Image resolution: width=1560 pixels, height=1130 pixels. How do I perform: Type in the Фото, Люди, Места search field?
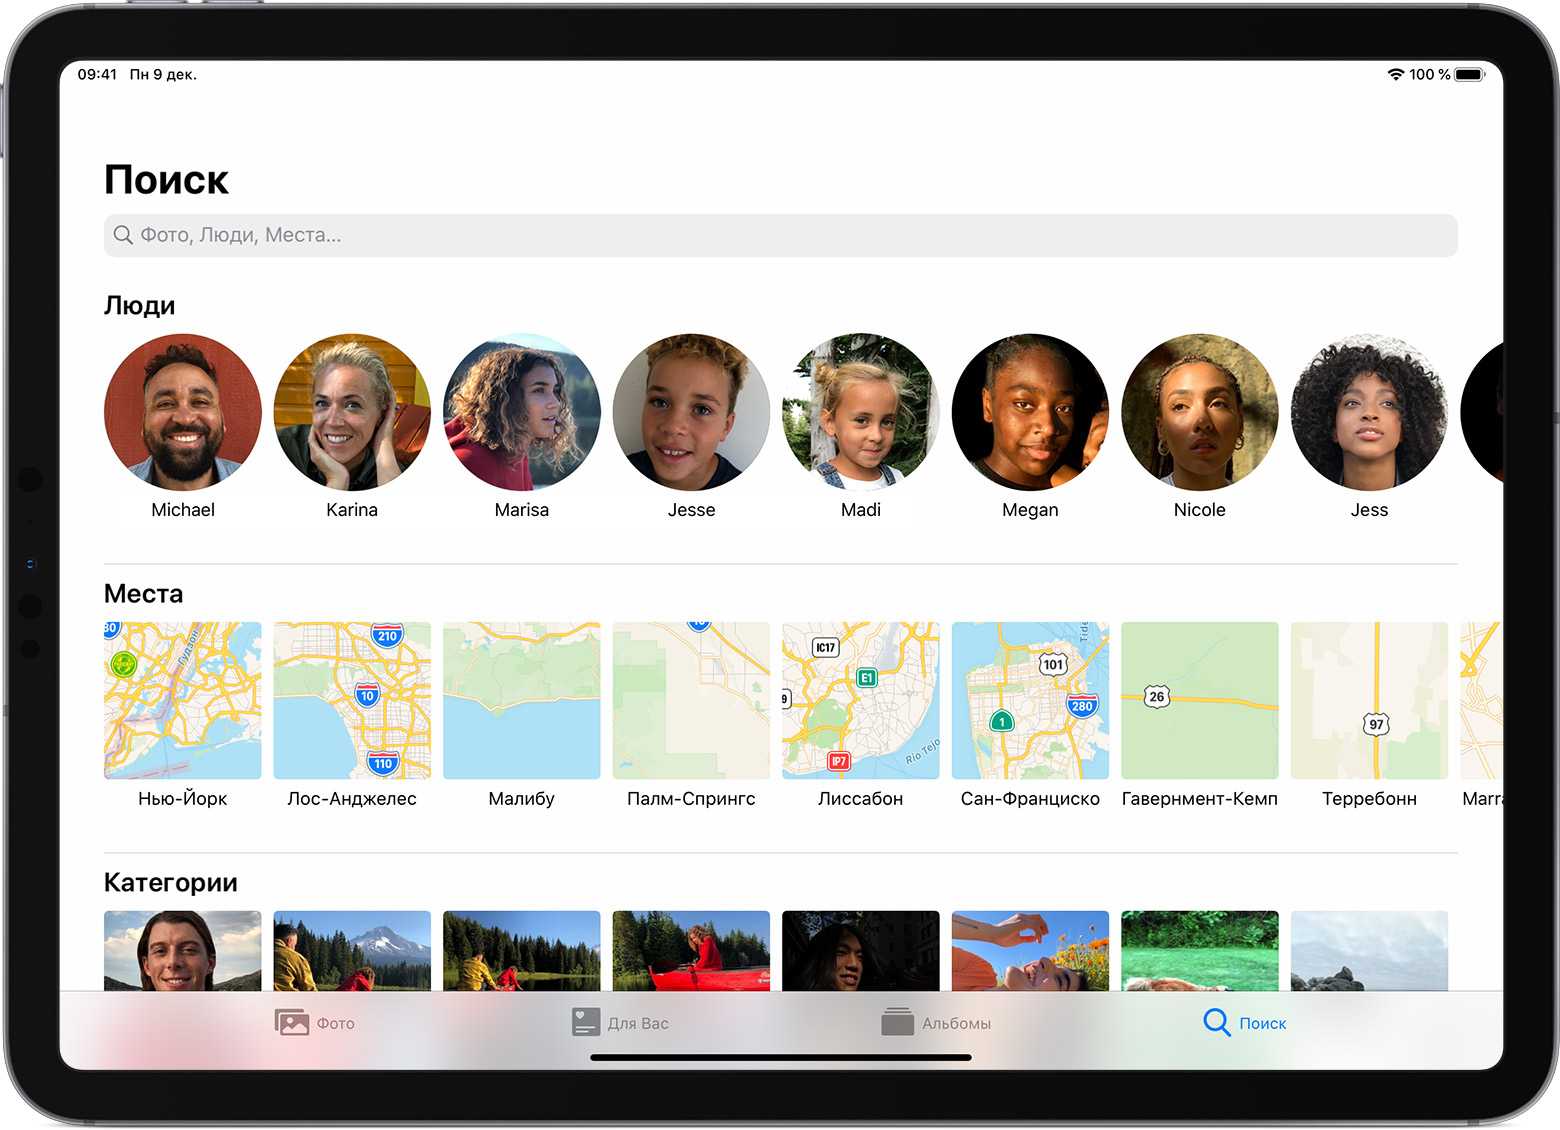pyautogui.click(x=780, y=235)
